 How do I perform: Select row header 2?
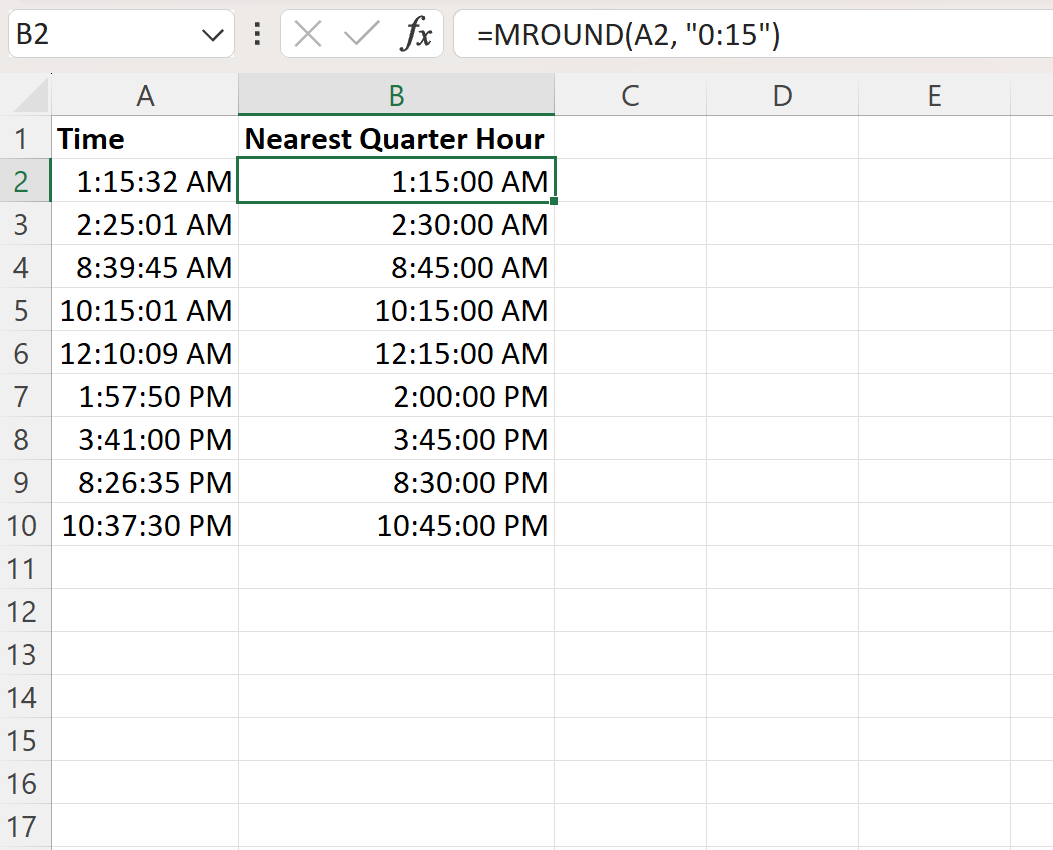click(x=25, y=181)
